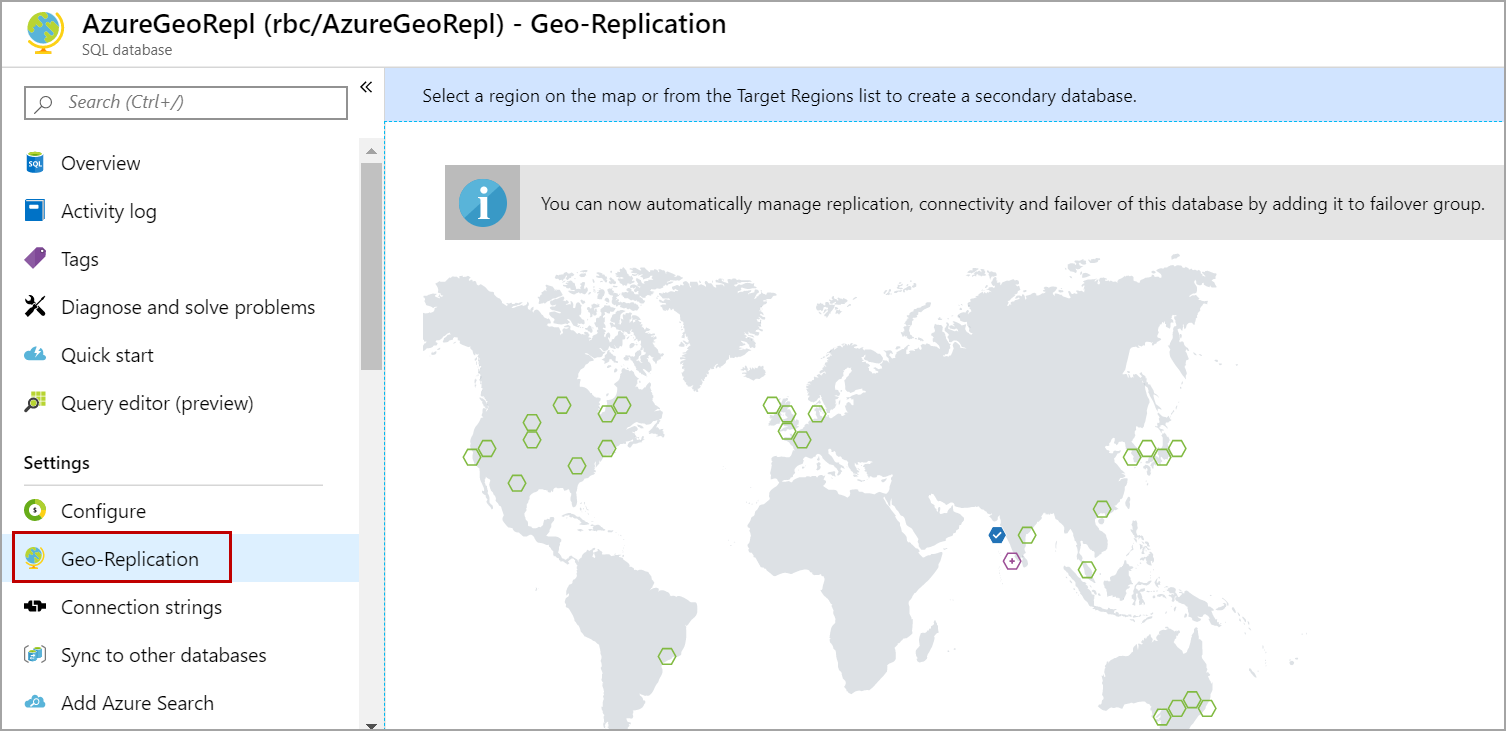Image resolution: width=1506 pixels, height=731 pixels.
Task: Open the Overview menu item
Action: 101,163
